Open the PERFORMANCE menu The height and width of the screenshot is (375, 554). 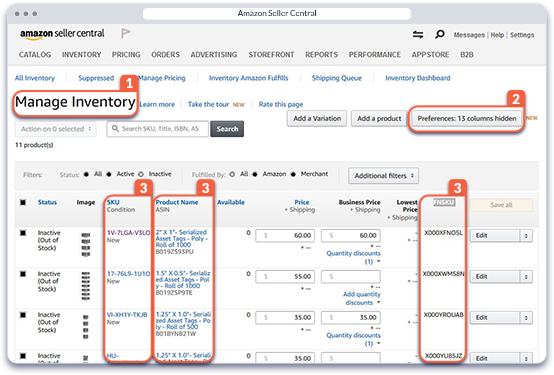coord(375,55)
